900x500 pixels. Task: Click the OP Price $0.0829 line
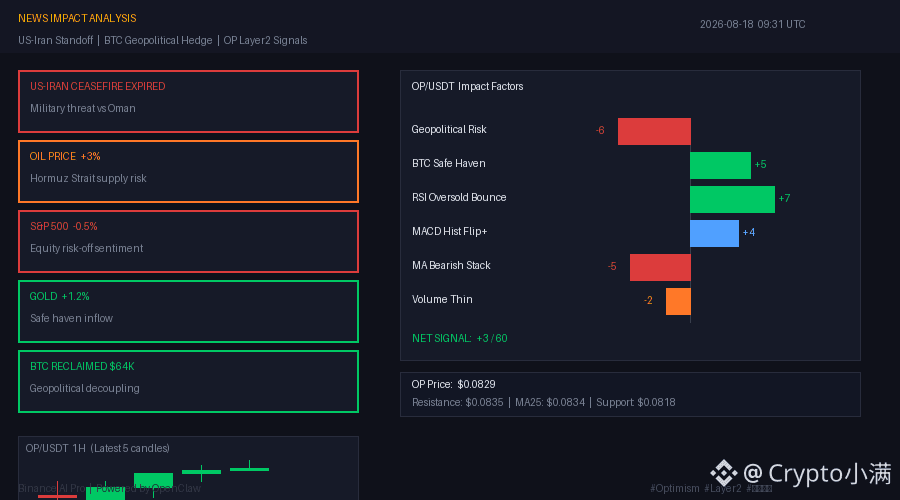coord(453,385)
